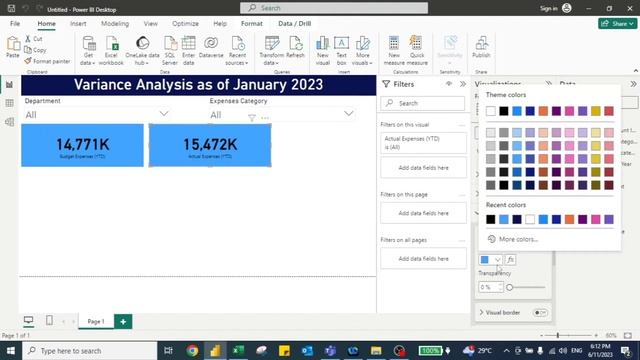This screenshot has height=360, width=640.
Task: Switch to desktop layout icon
Action: click(28, 320)
